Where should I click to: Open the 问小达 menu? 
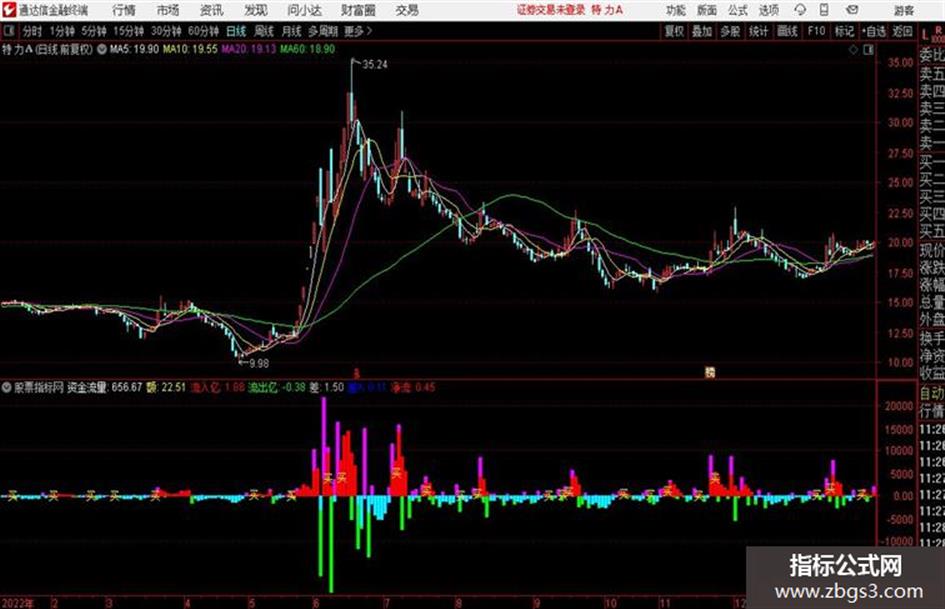304,10
